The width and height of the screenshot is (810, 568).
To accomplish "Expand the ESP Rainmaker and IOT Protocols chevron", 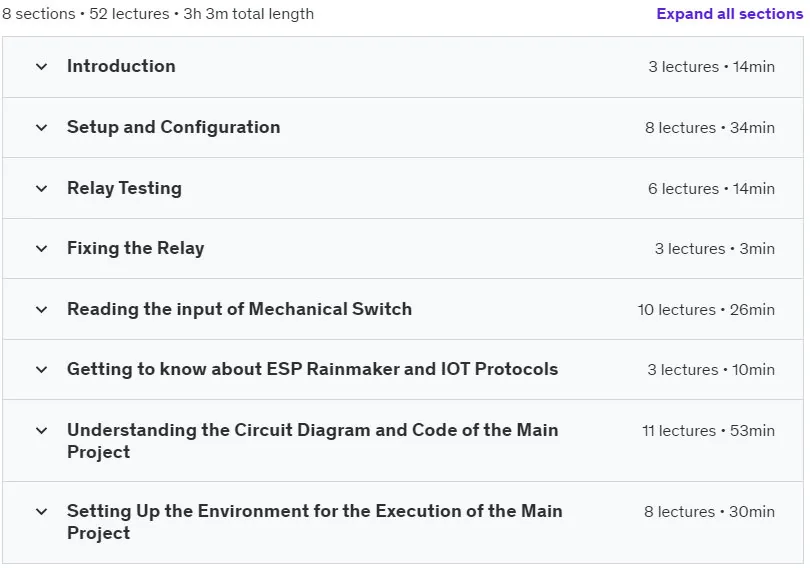I will (41, 369).
